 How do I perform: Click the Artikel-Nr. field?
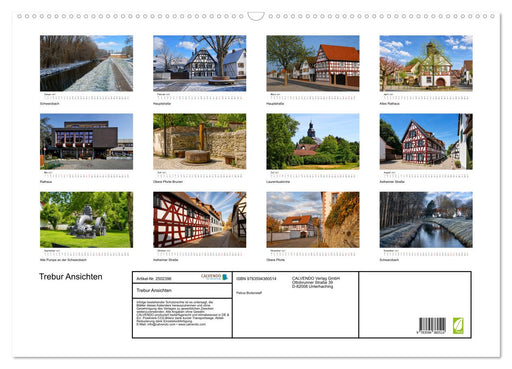click(154, 279)
